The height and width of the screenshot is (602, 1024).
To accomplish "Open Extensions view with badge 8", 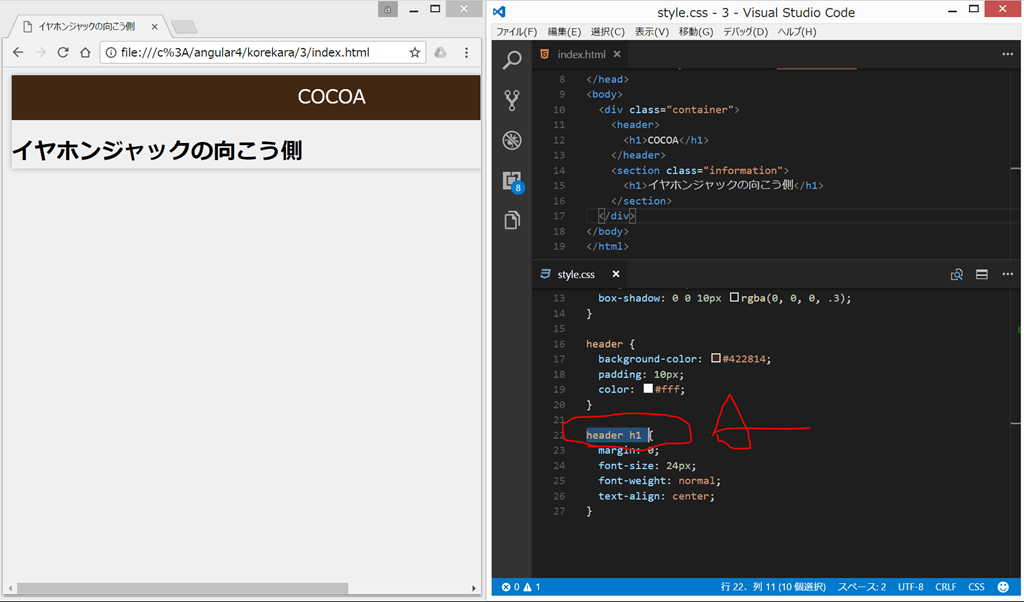I will tap(512, 181).
